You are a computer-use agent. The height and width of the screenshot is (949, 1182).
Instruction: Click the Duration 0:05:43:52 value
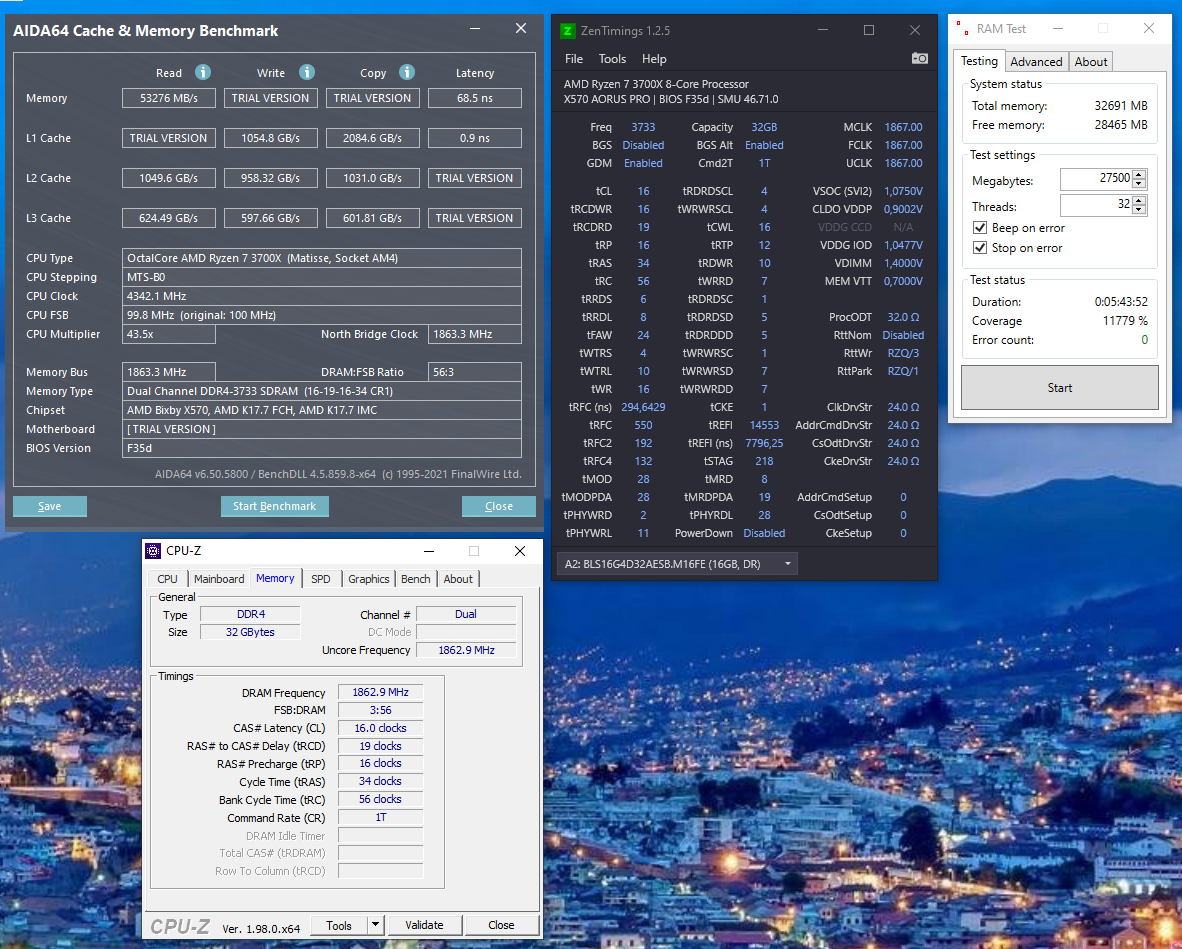click(x=1121, y=302)
